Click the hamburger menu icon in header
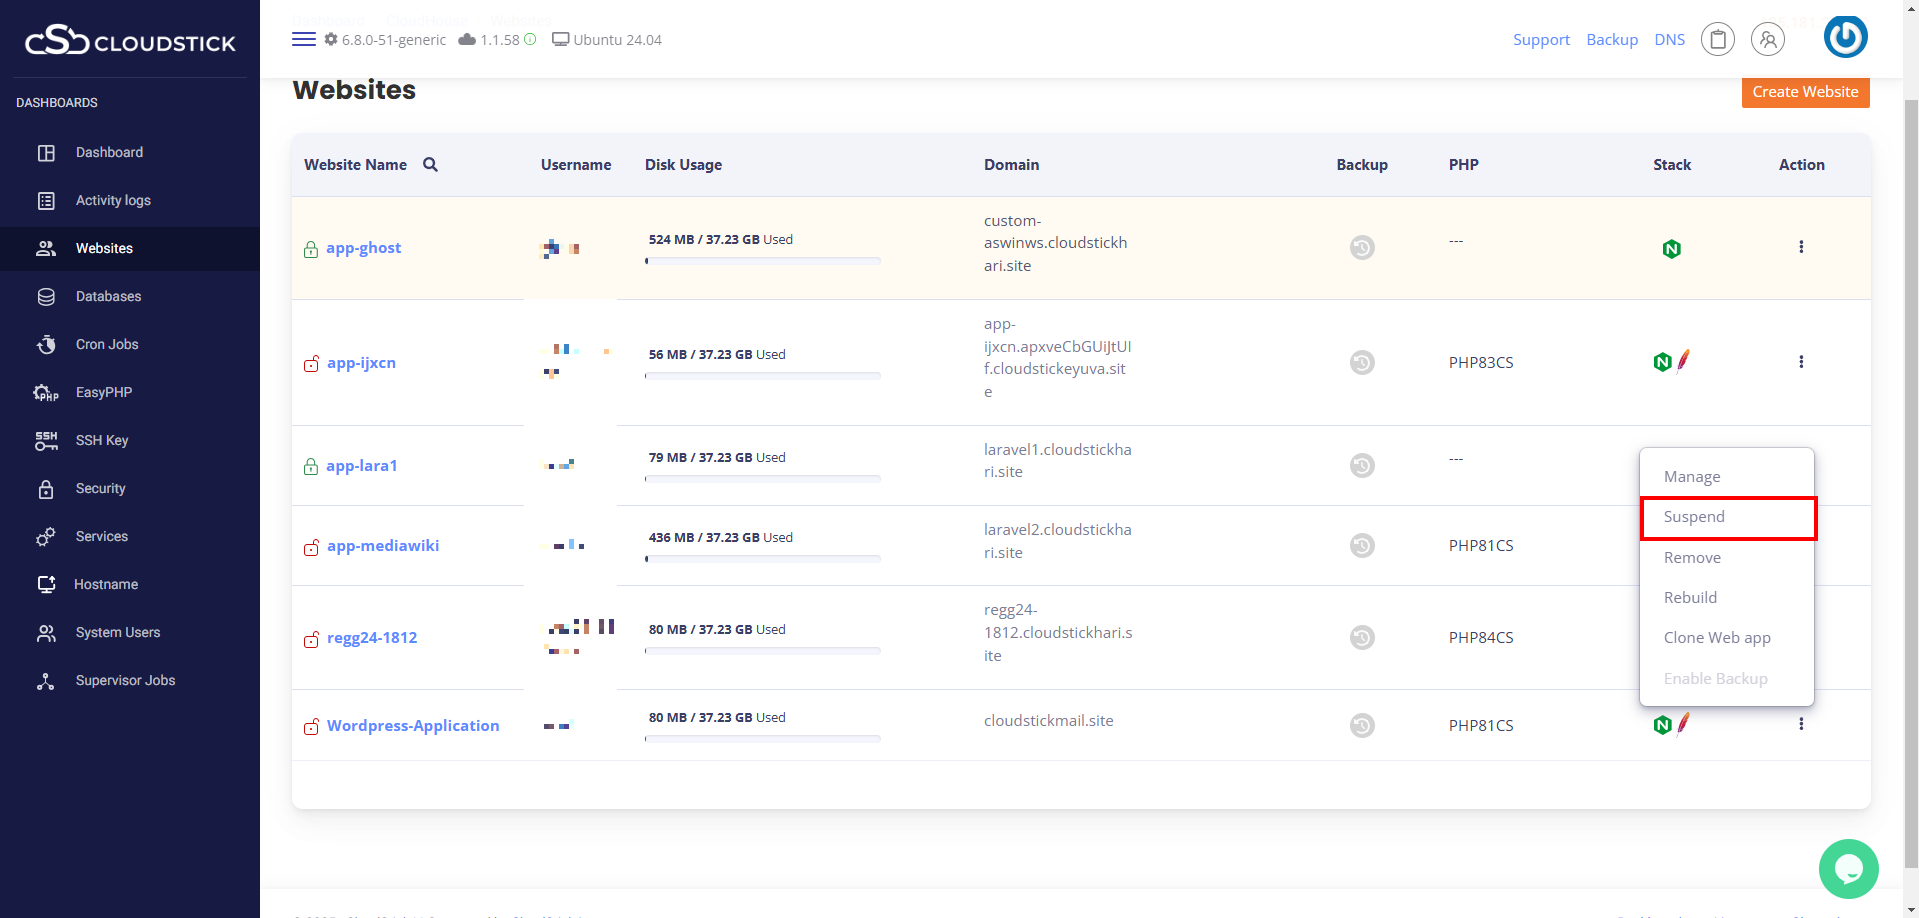This screenshot has height=918, width=1919. click(x=303, y=39)
